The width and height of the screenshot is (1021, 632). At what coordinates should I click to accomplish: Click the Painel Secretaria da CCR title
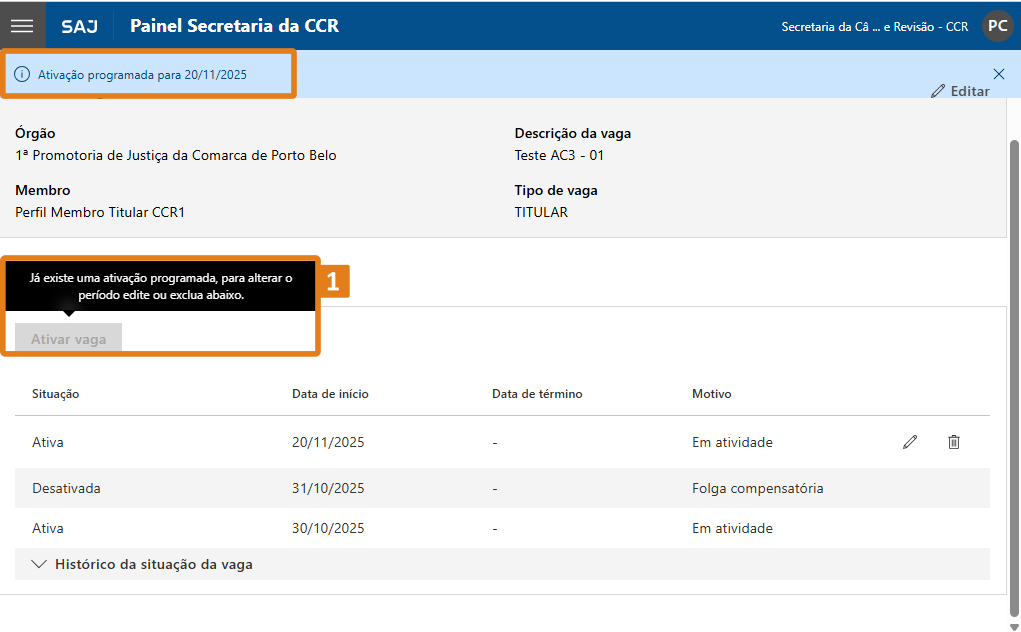pos(234,26)
